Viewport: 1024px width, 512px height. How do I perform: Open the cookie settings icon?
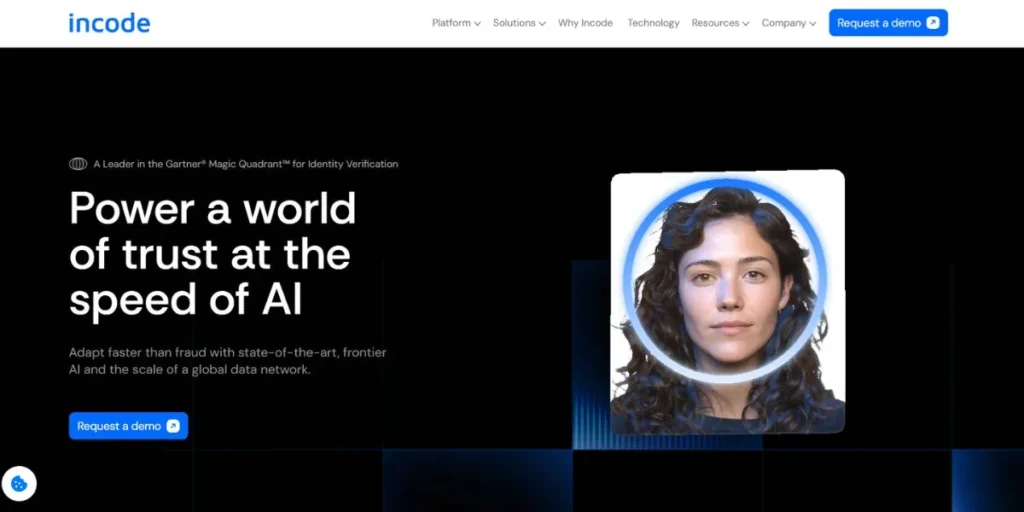pyautogui.click(x=19, y=484)
